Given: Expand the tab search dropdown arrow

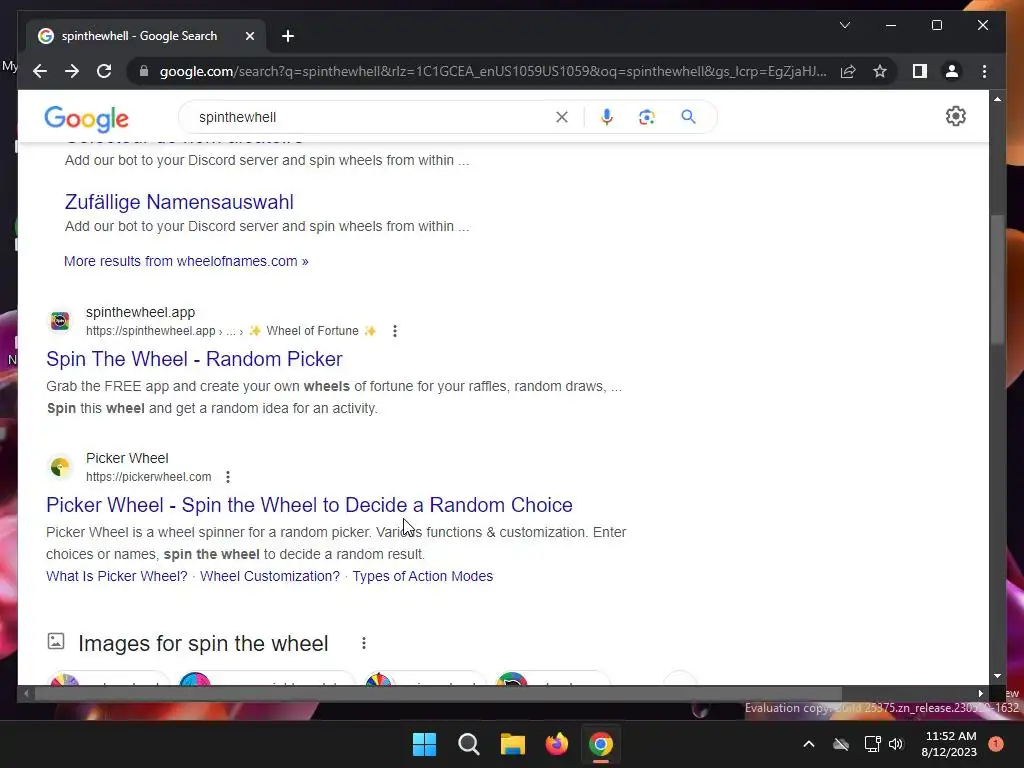Looking at the screenshot, I should [844, 25].
